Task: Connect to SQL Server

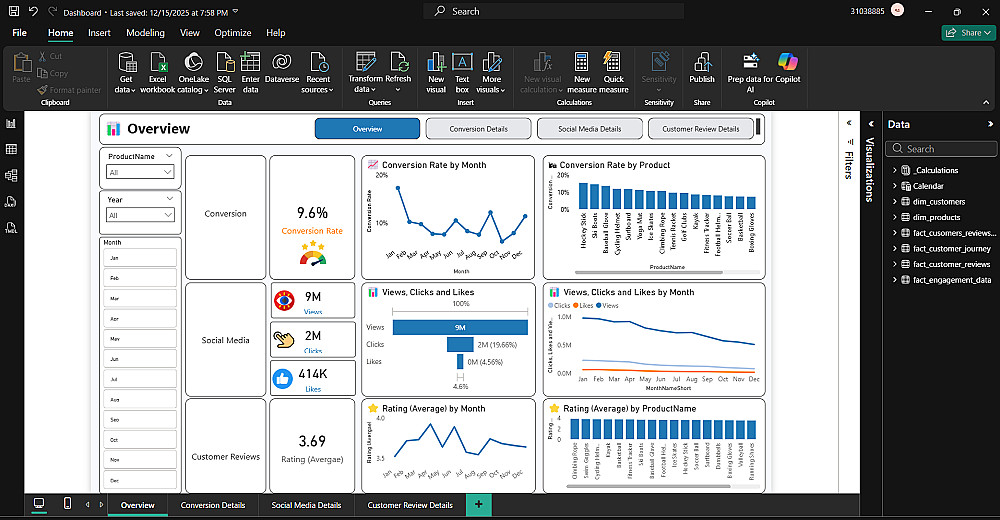Action: click(x=224, y=73)
